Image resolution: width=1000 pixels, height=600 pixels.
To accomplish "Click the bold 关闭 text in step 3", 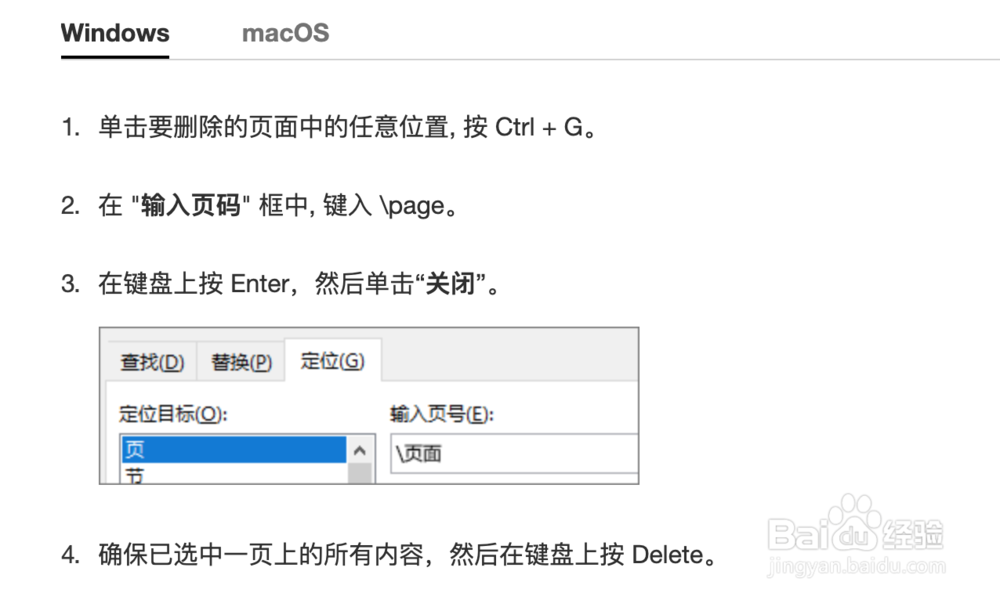I will 450,283.
